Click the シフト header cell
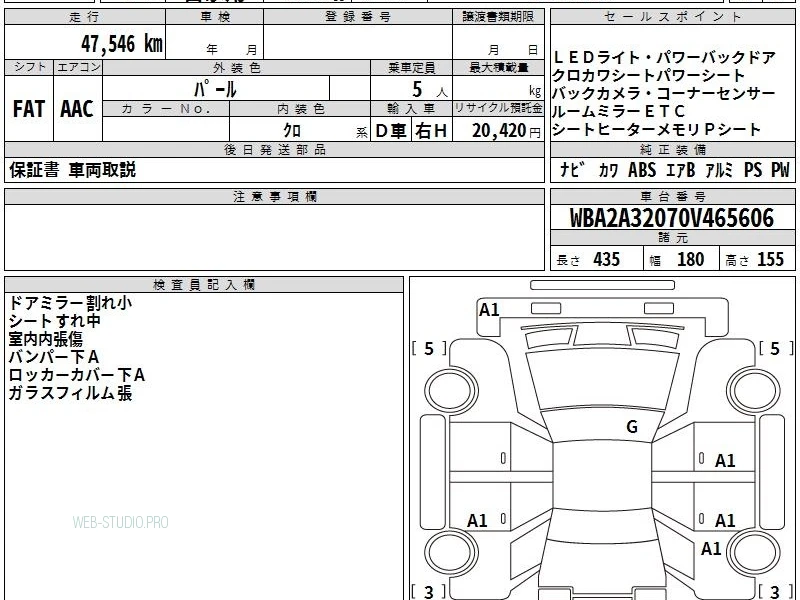Image resolution: width=800 pixels, height=600 pixels. point(29,67)
